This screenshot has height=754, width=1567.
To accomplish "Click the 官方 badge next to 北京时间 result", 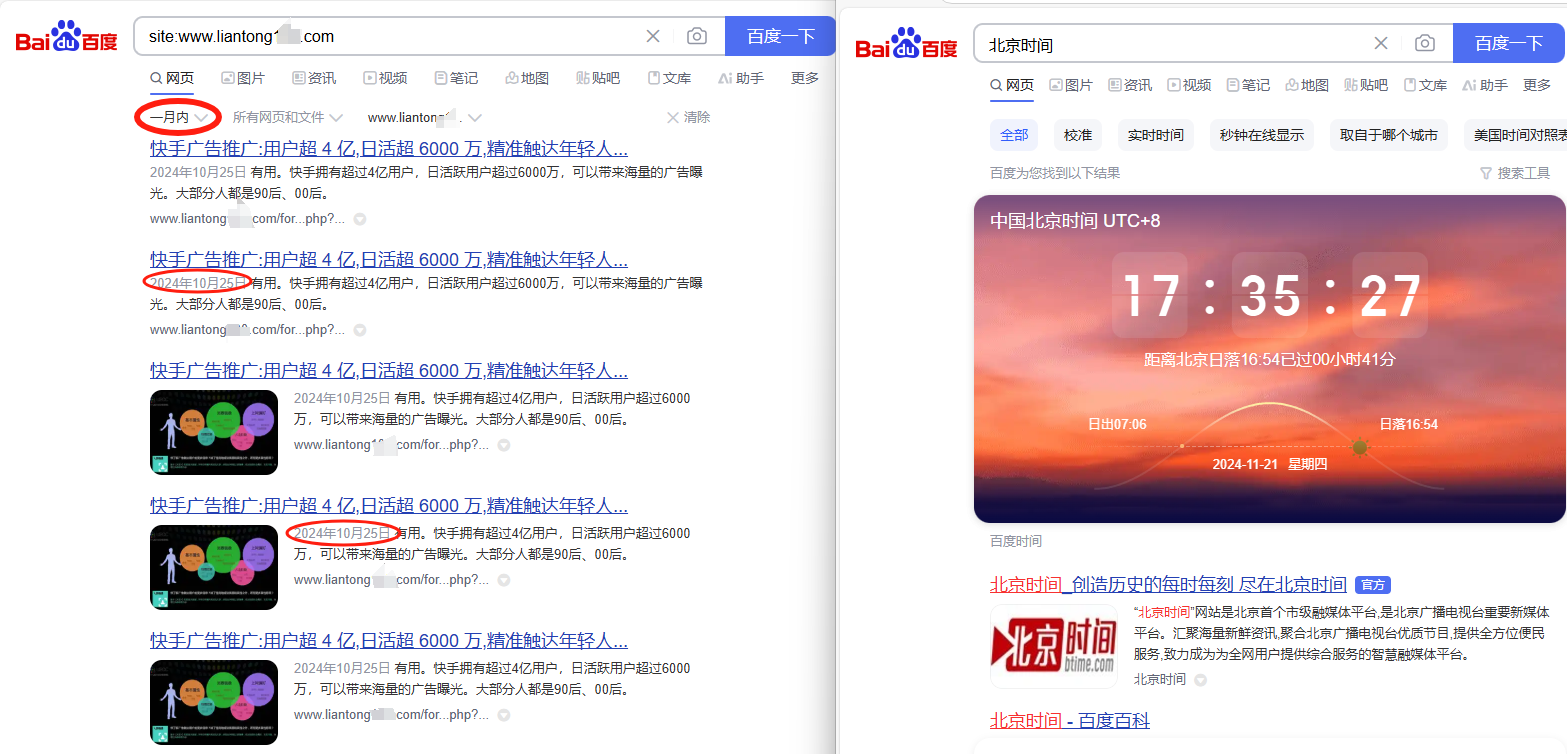I will (x=1373, y=585).
